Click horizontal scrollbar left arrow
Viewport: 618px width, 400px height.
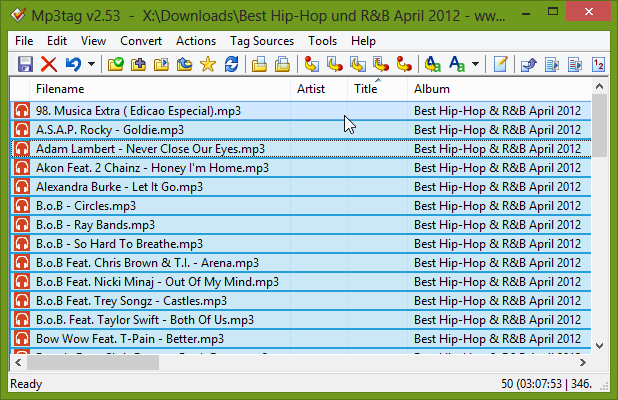[18, 363]
